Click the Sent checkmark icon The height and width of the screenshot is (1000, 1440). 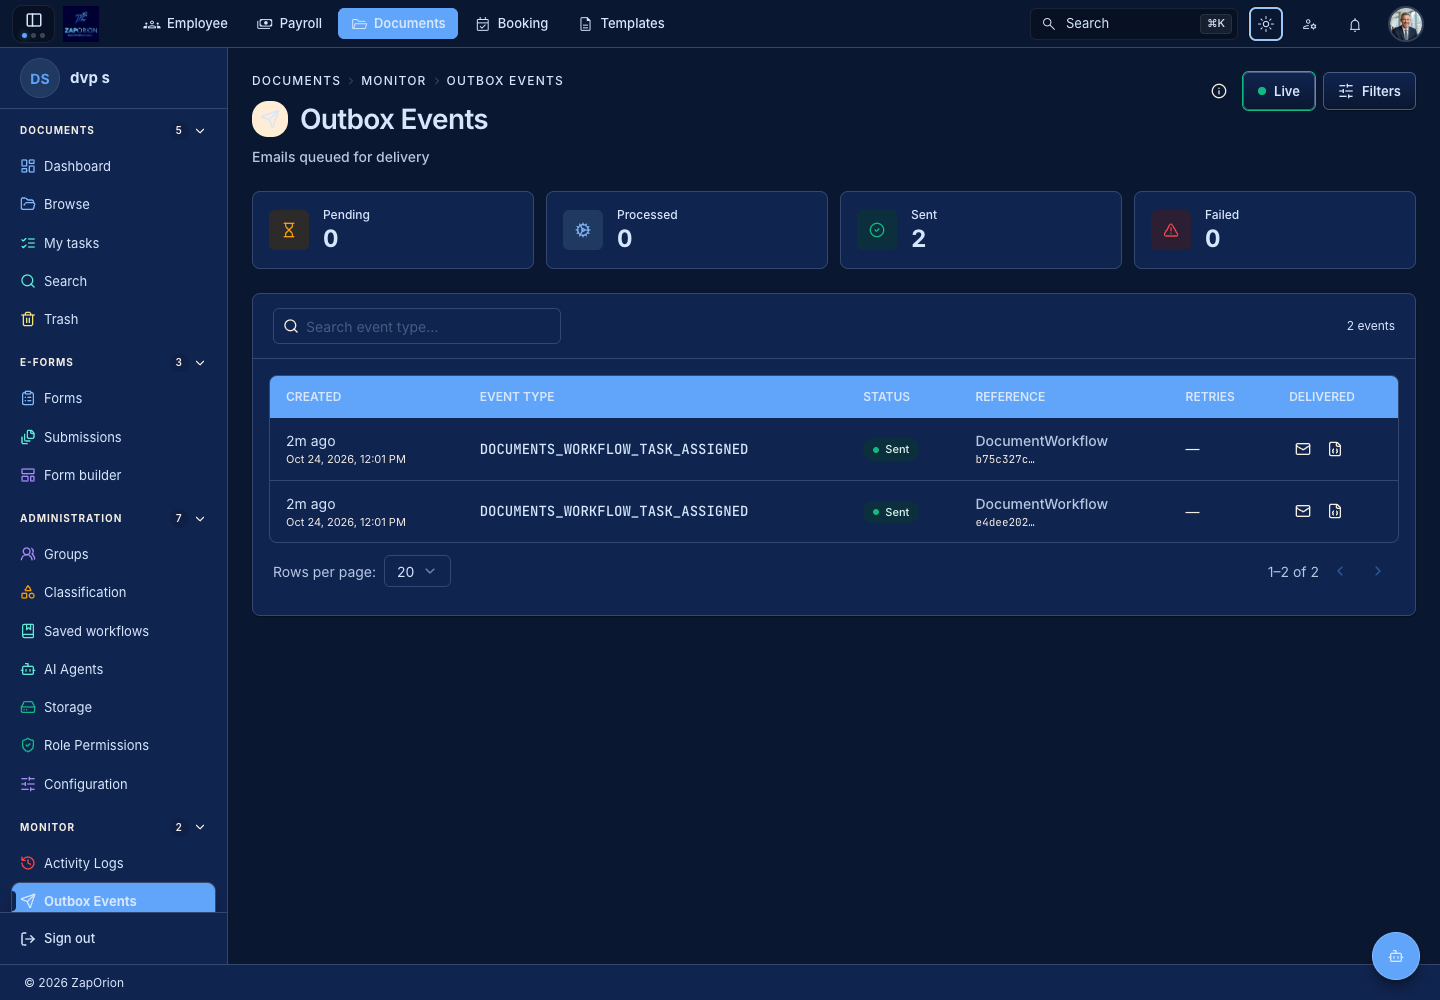[x=877, y=230]
